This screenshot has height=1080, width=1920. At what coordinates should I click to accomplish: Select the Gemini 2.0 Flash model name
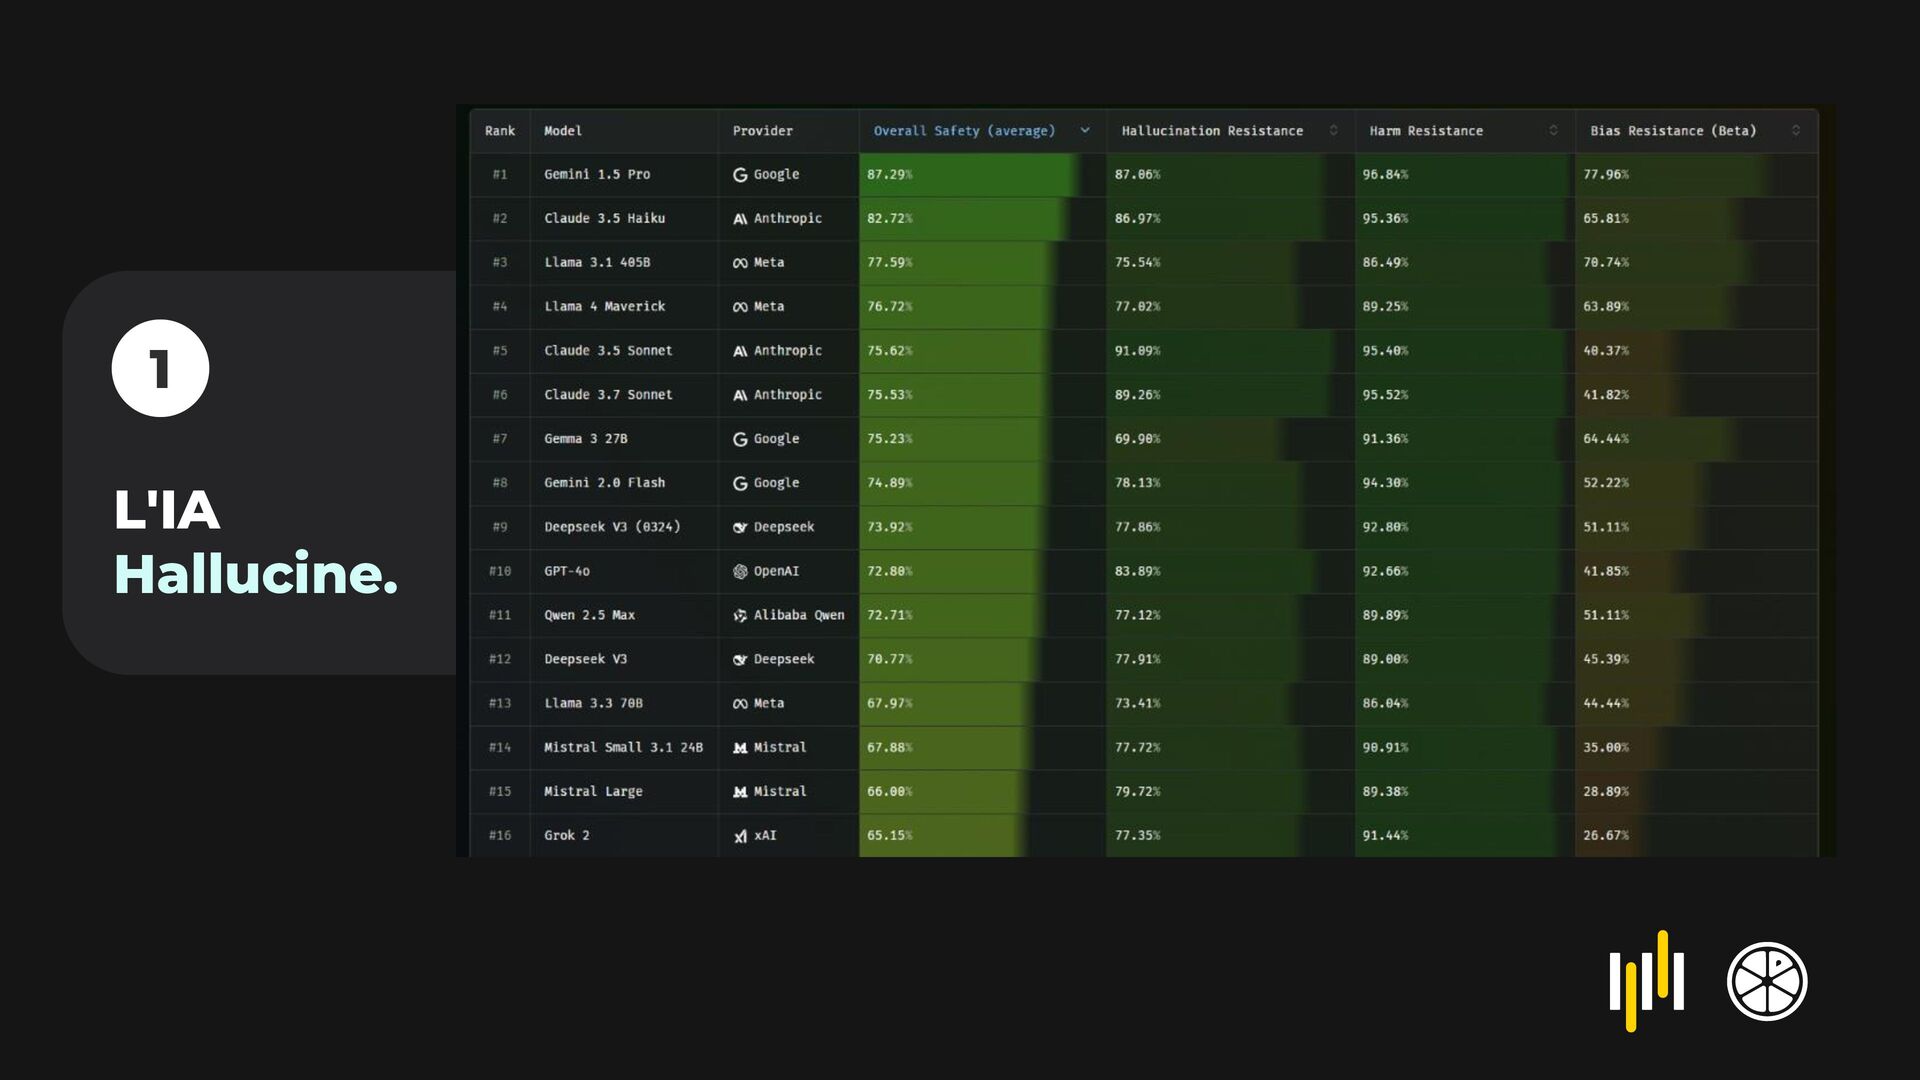click(604, 483)
